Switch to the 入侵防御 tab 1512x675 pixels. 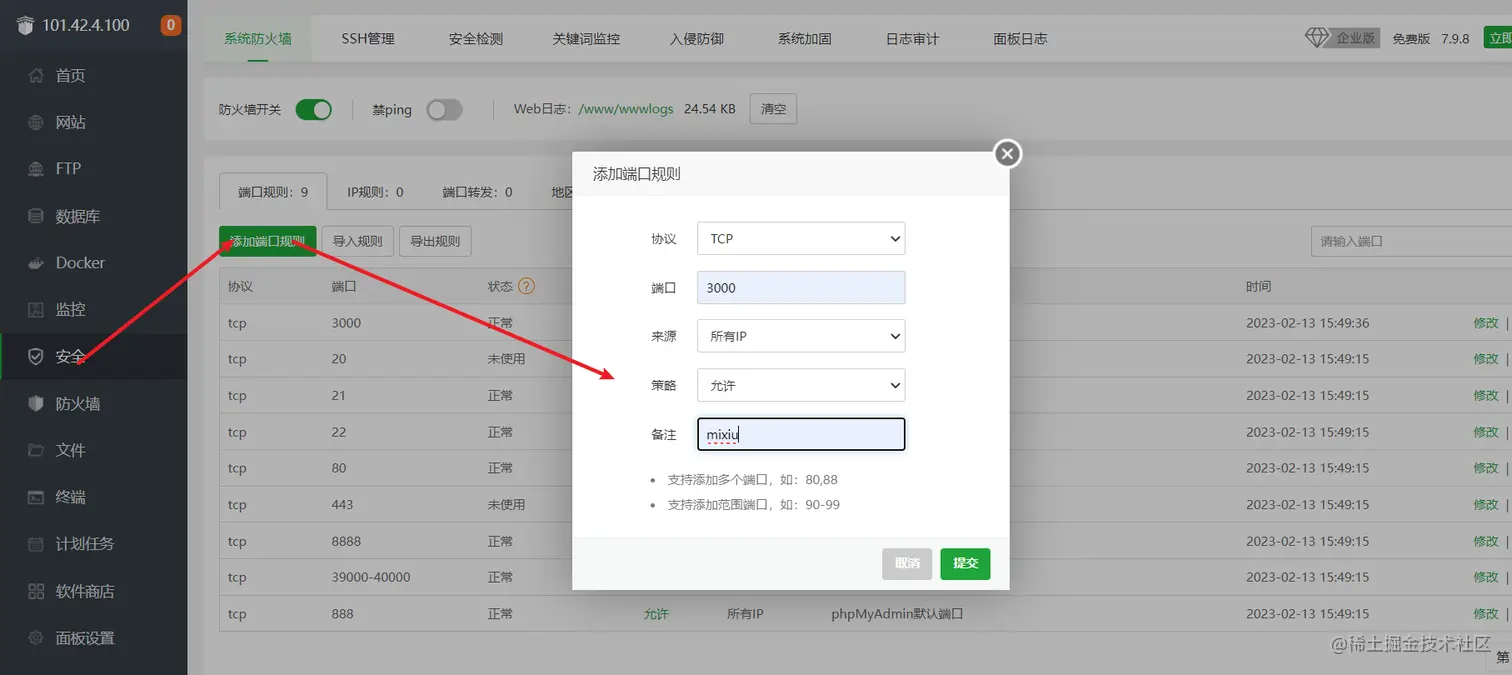pyautogui.click(x=697, y=39)
